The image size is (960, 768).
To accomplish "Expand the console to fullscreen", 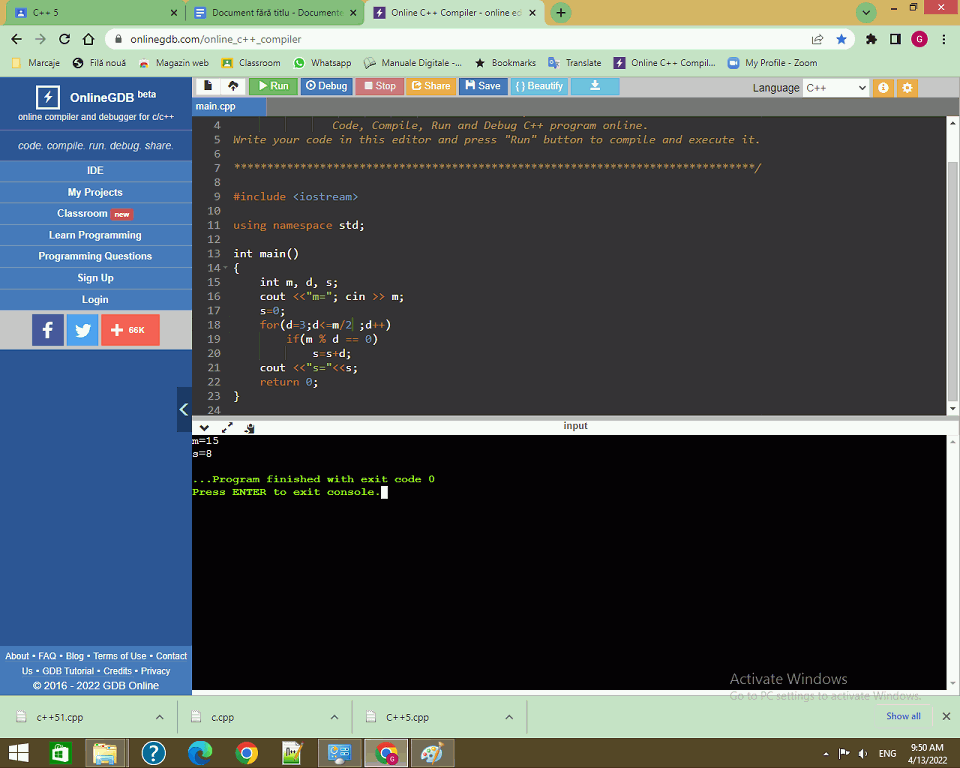I will 227,427.
